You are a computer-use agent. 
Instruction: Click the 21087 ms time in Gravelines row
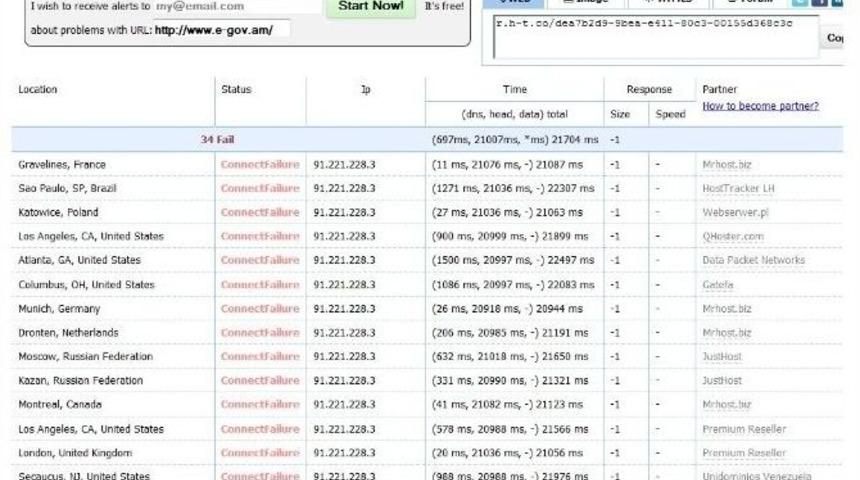point(559,165)
